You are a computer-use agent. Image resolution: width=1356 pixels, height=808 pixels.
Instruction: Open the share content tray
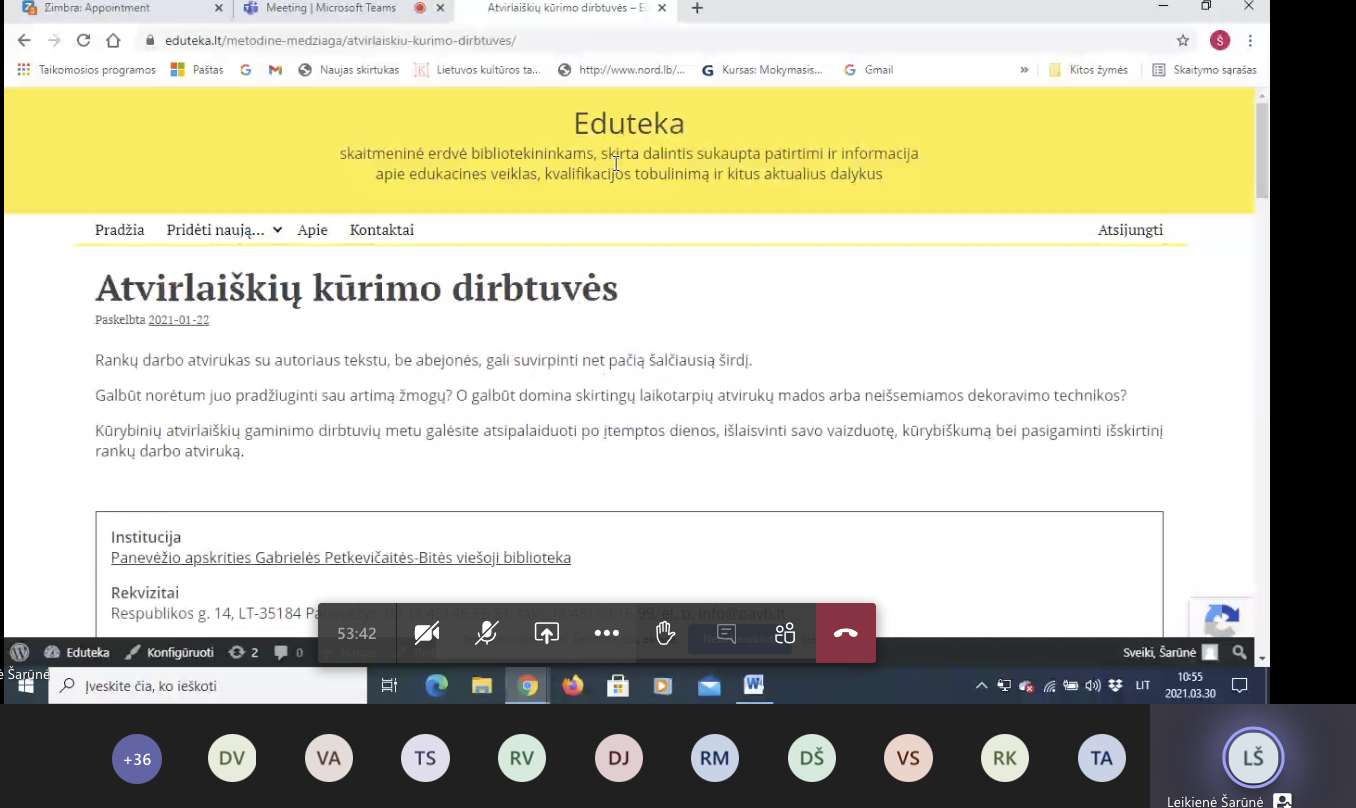[547, 633]
